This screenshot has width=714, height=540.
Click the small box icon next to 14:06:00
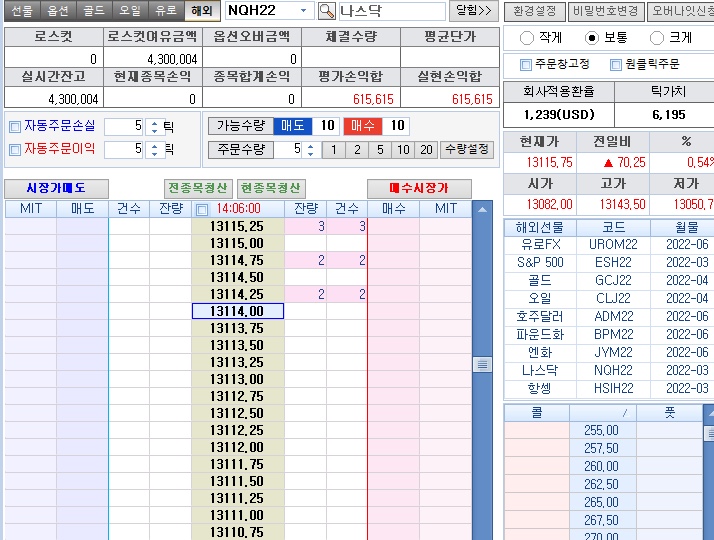point(203,209)
